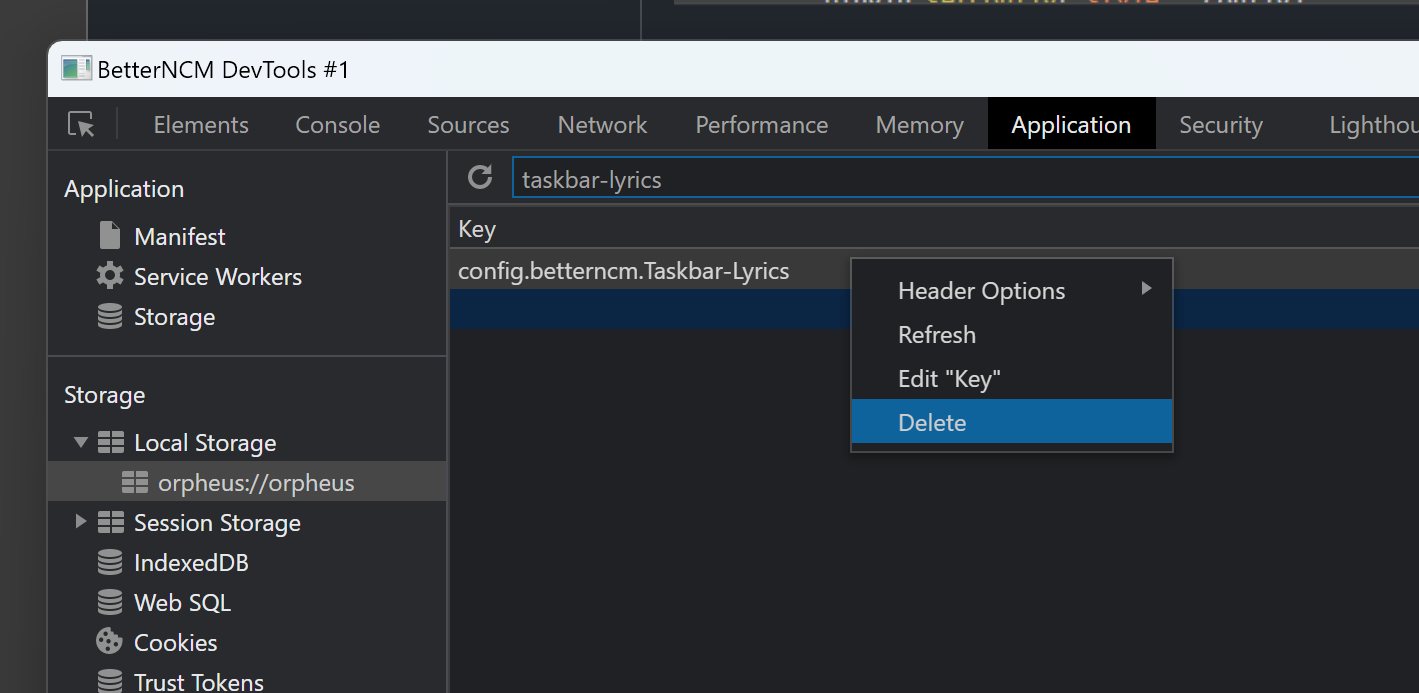Open Manifest from the Application sidebar

coord(179,236)
